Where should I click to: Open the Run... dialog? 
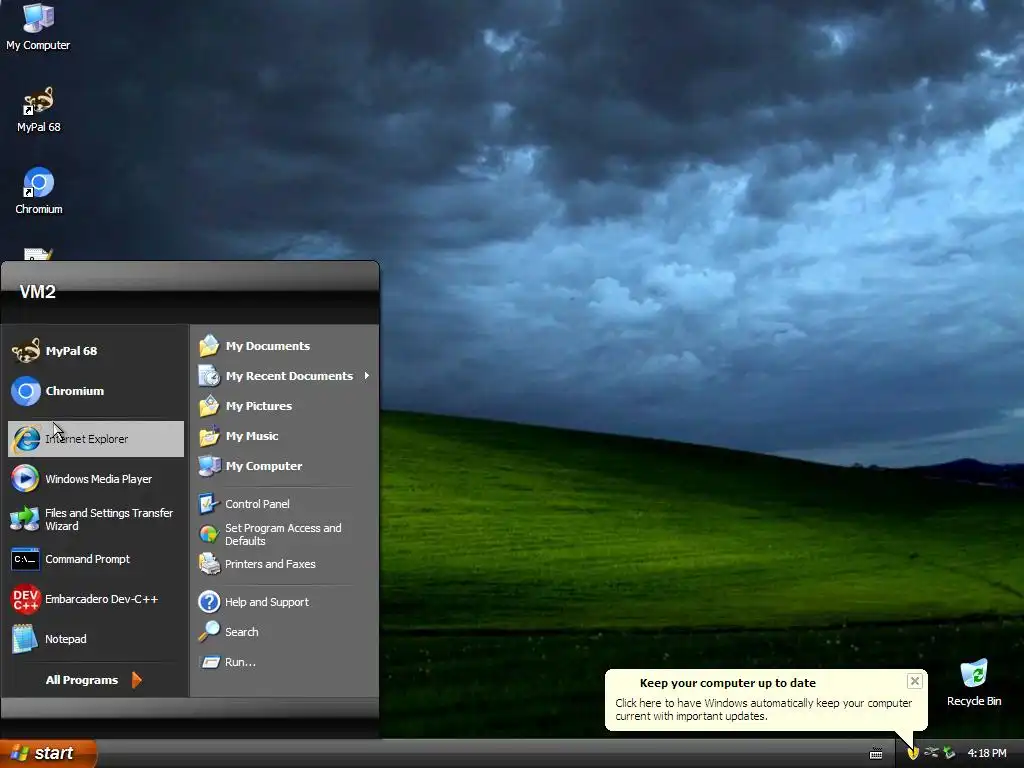tap(284, 662)
